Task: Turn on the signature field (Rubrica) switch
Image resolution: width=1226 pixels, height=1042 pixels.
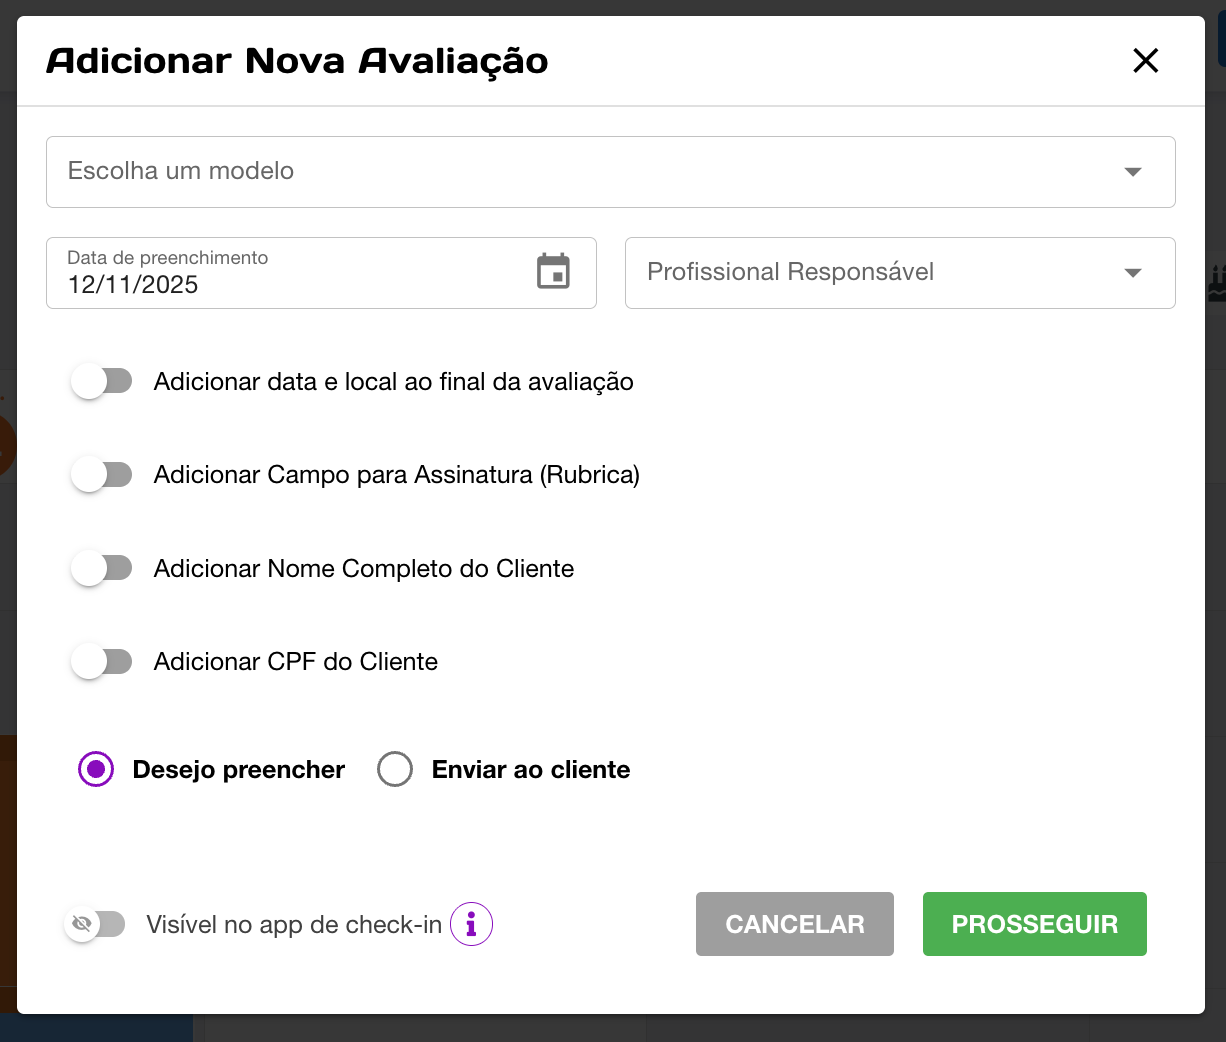Action: (x=101, y=474)
